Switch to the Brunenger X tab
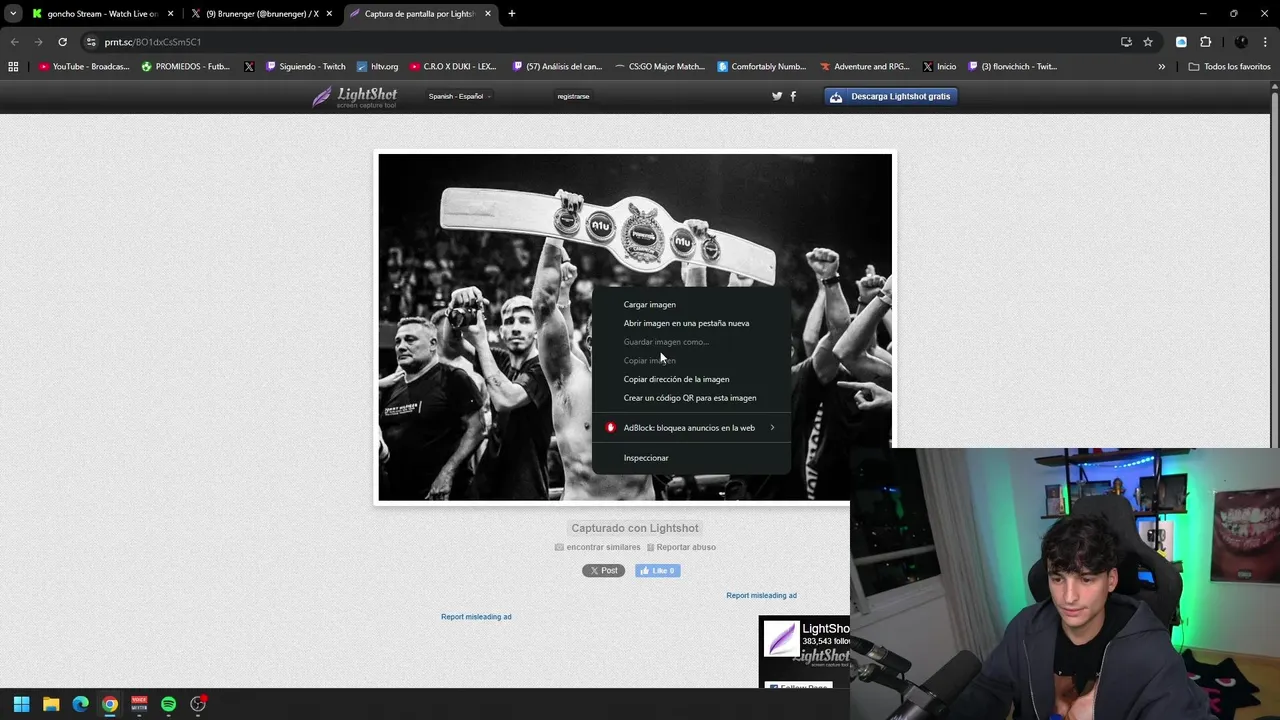This screenshot has width=1280, height=720. (262, 14)
